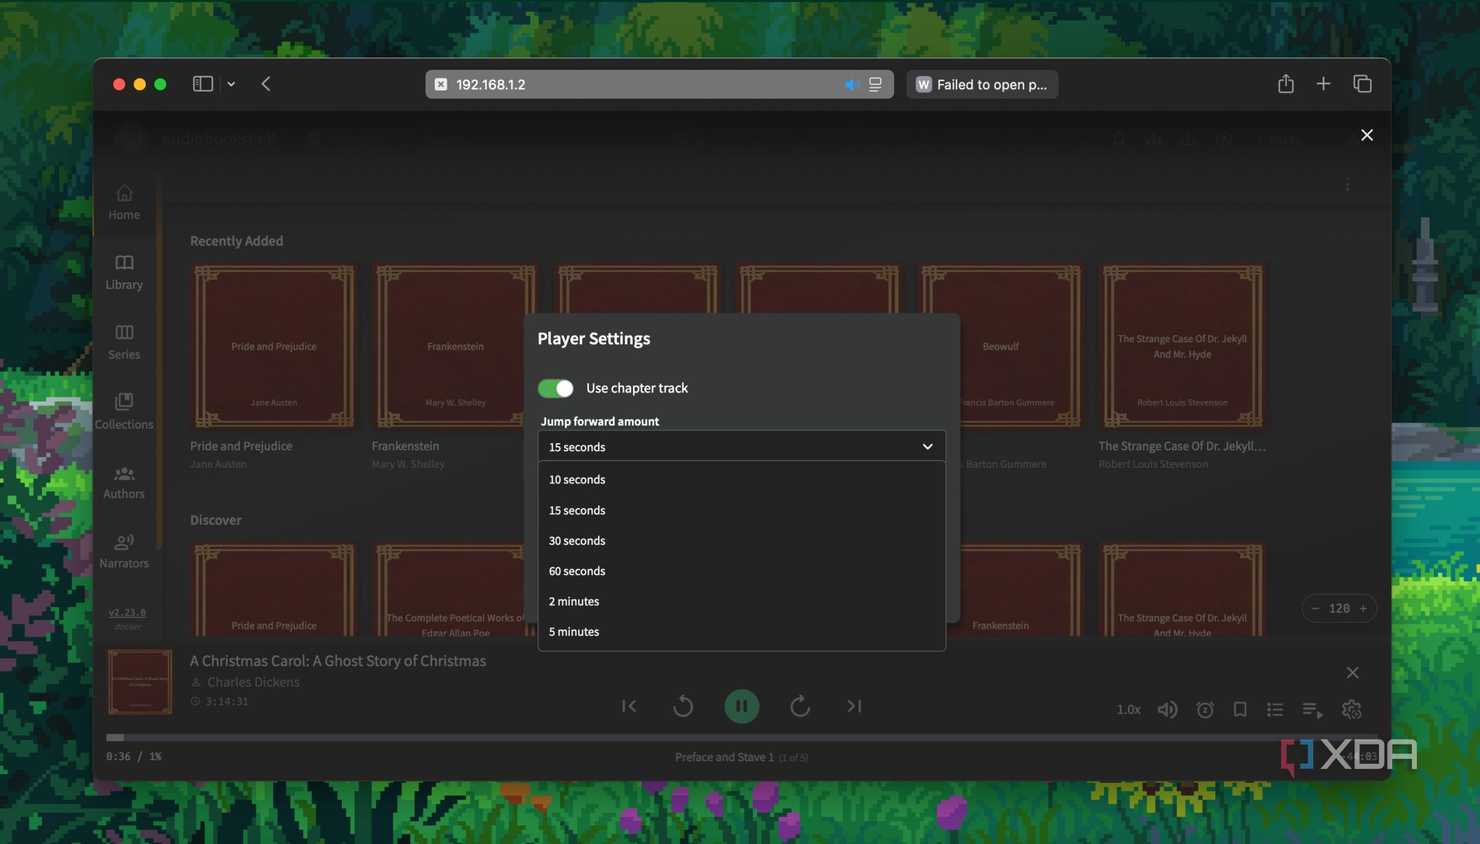Click the Preface and Stave 1 chapter label
1480x844 pixels.
(x=724, y=757)
